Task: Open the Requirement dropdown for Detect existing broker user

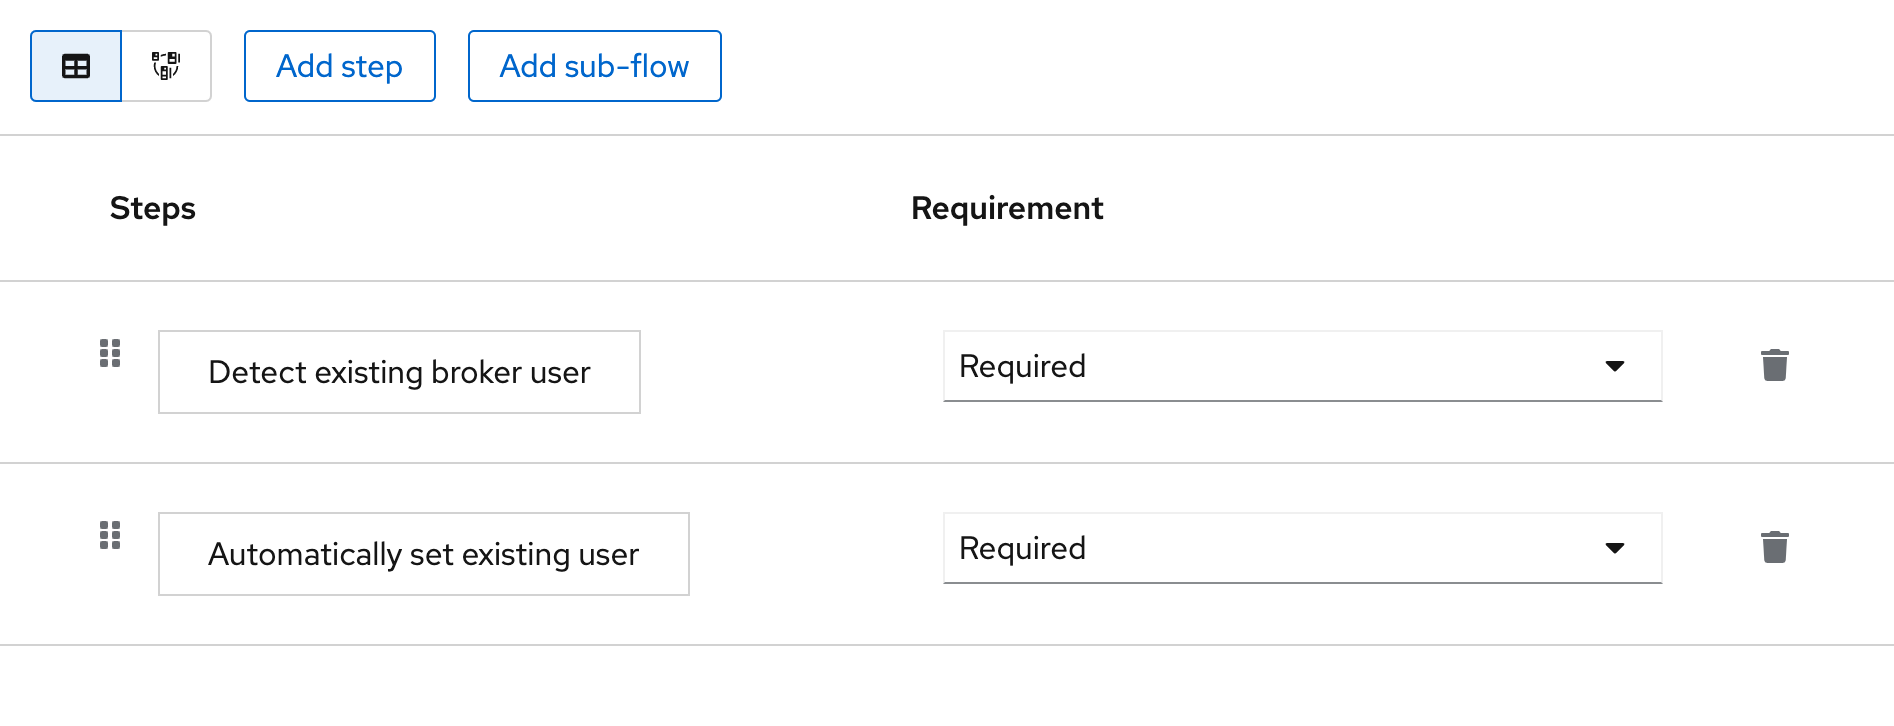Action: [1302, 366]
